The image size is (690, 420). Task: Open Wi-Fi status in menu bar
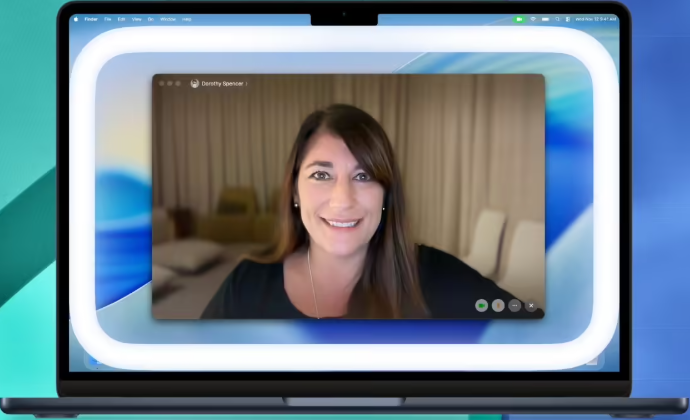(533, 19)
